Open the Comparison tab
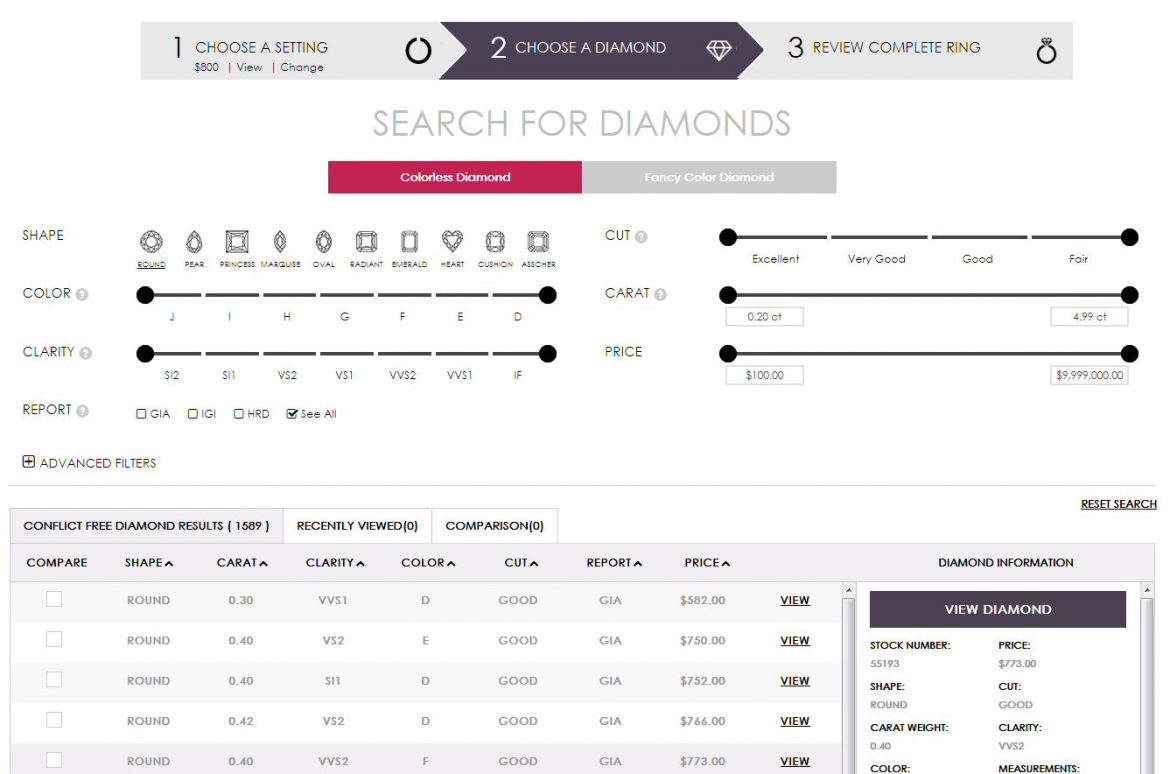1170x774 pixels. pyautogui.click(x=495, y=525)
